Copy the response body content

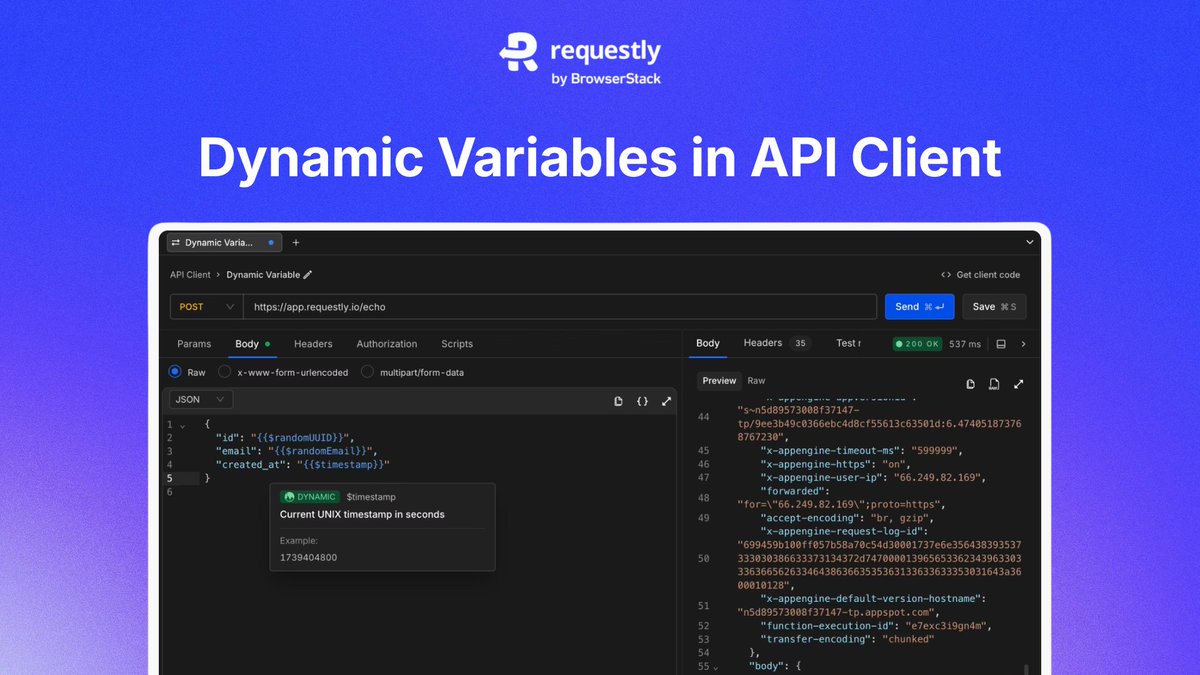click(971, 384)
